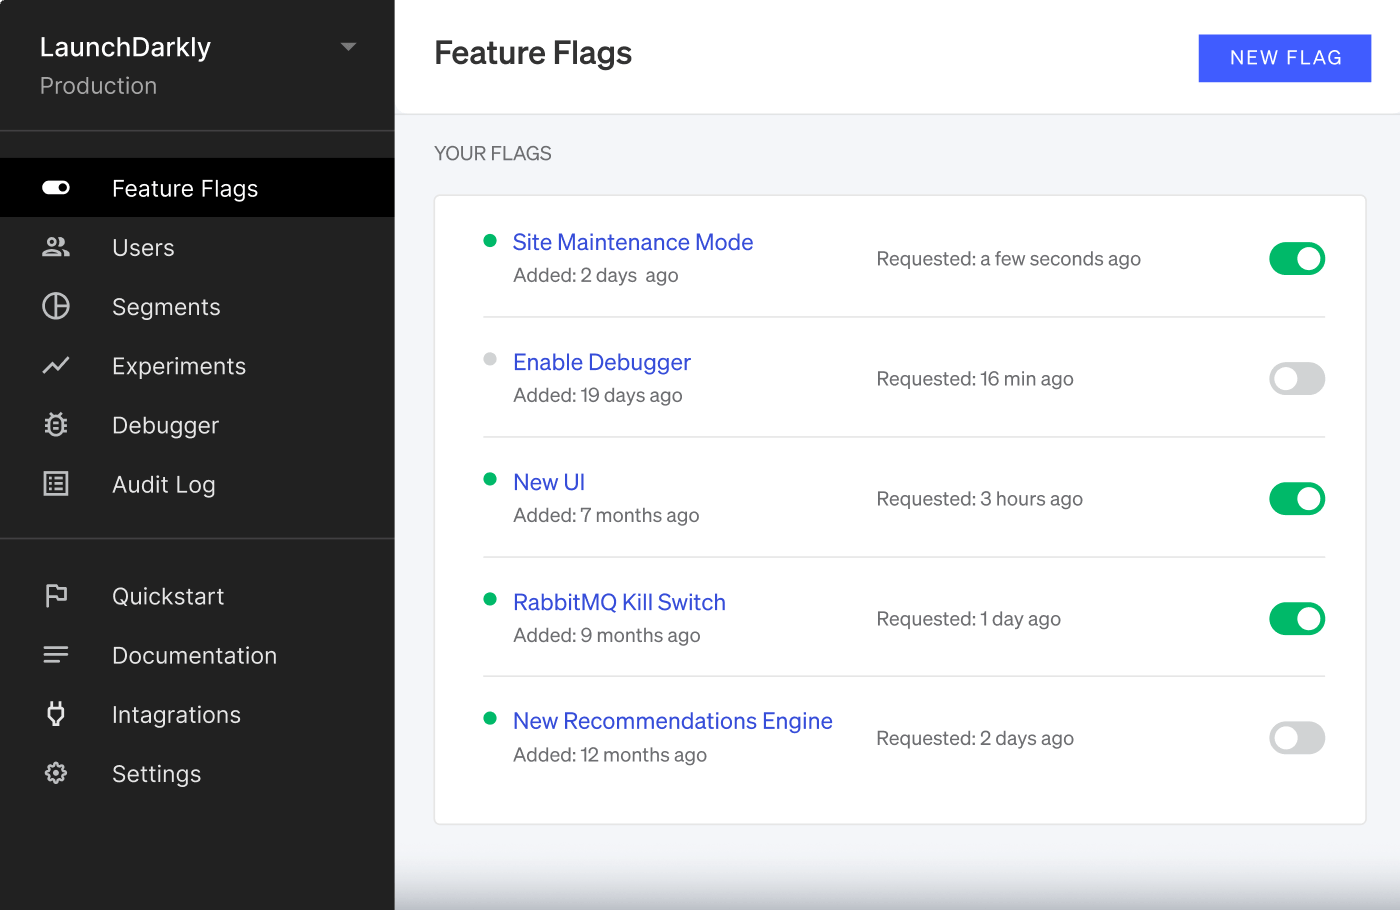Click the Debugger bug icon

pyautogui.click(x=56, y=425)
